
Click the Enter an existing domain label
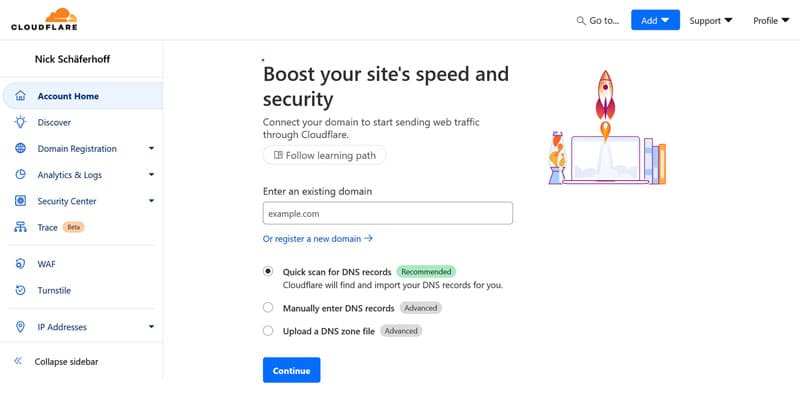point(317,191)
